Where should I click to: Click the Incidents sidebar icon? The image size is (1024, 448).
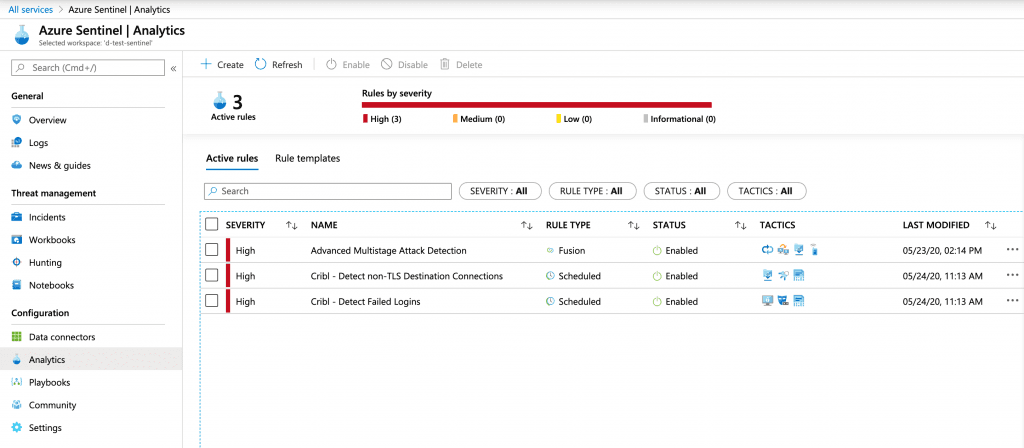click(x=16, y=217)
